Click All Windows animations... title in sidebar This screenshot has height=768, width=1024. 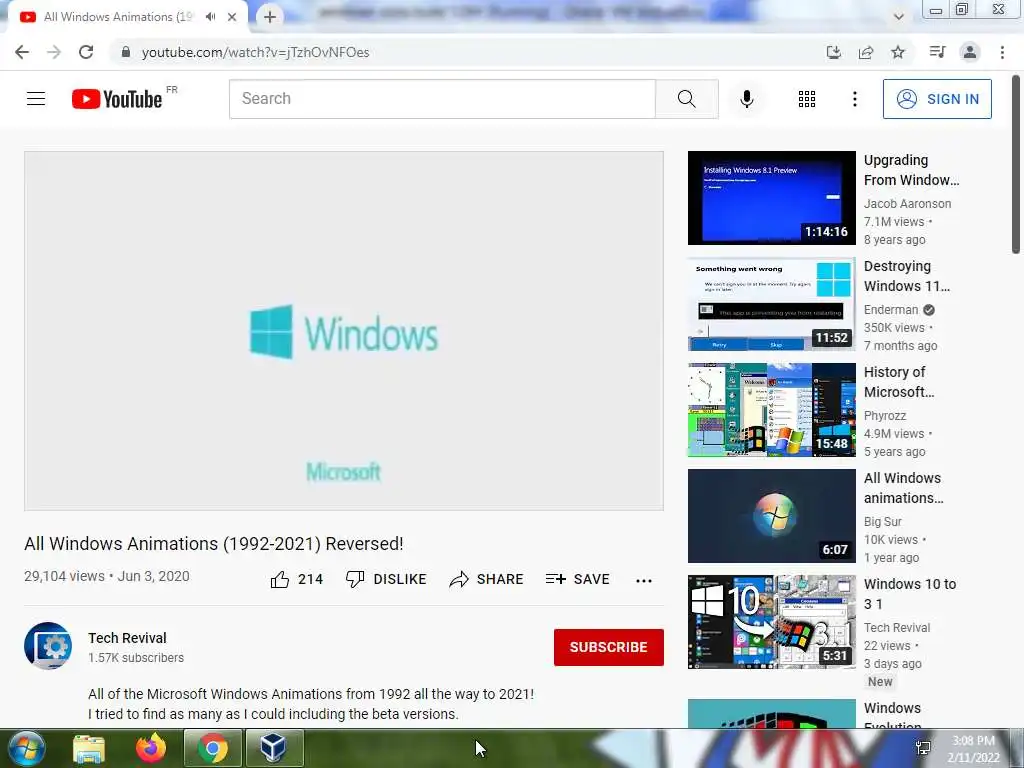pos(904,488)
